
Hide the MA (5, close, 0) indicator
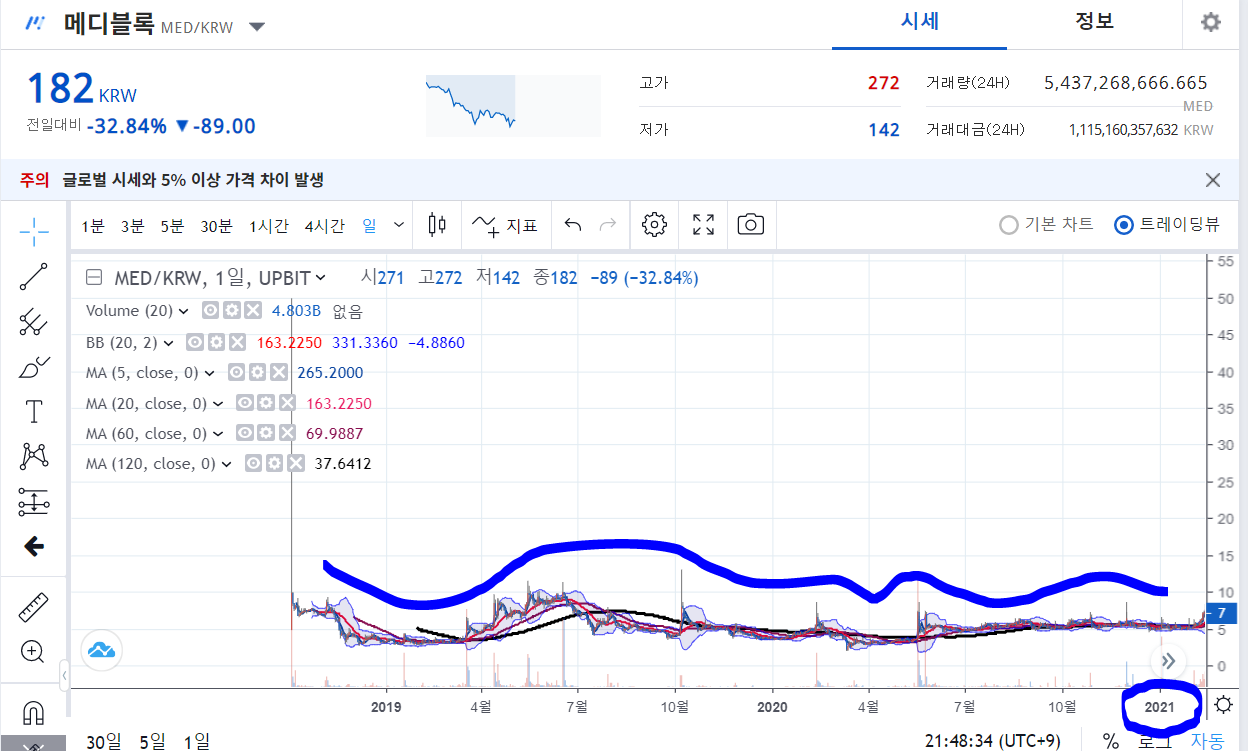click(x=237, y=373)
